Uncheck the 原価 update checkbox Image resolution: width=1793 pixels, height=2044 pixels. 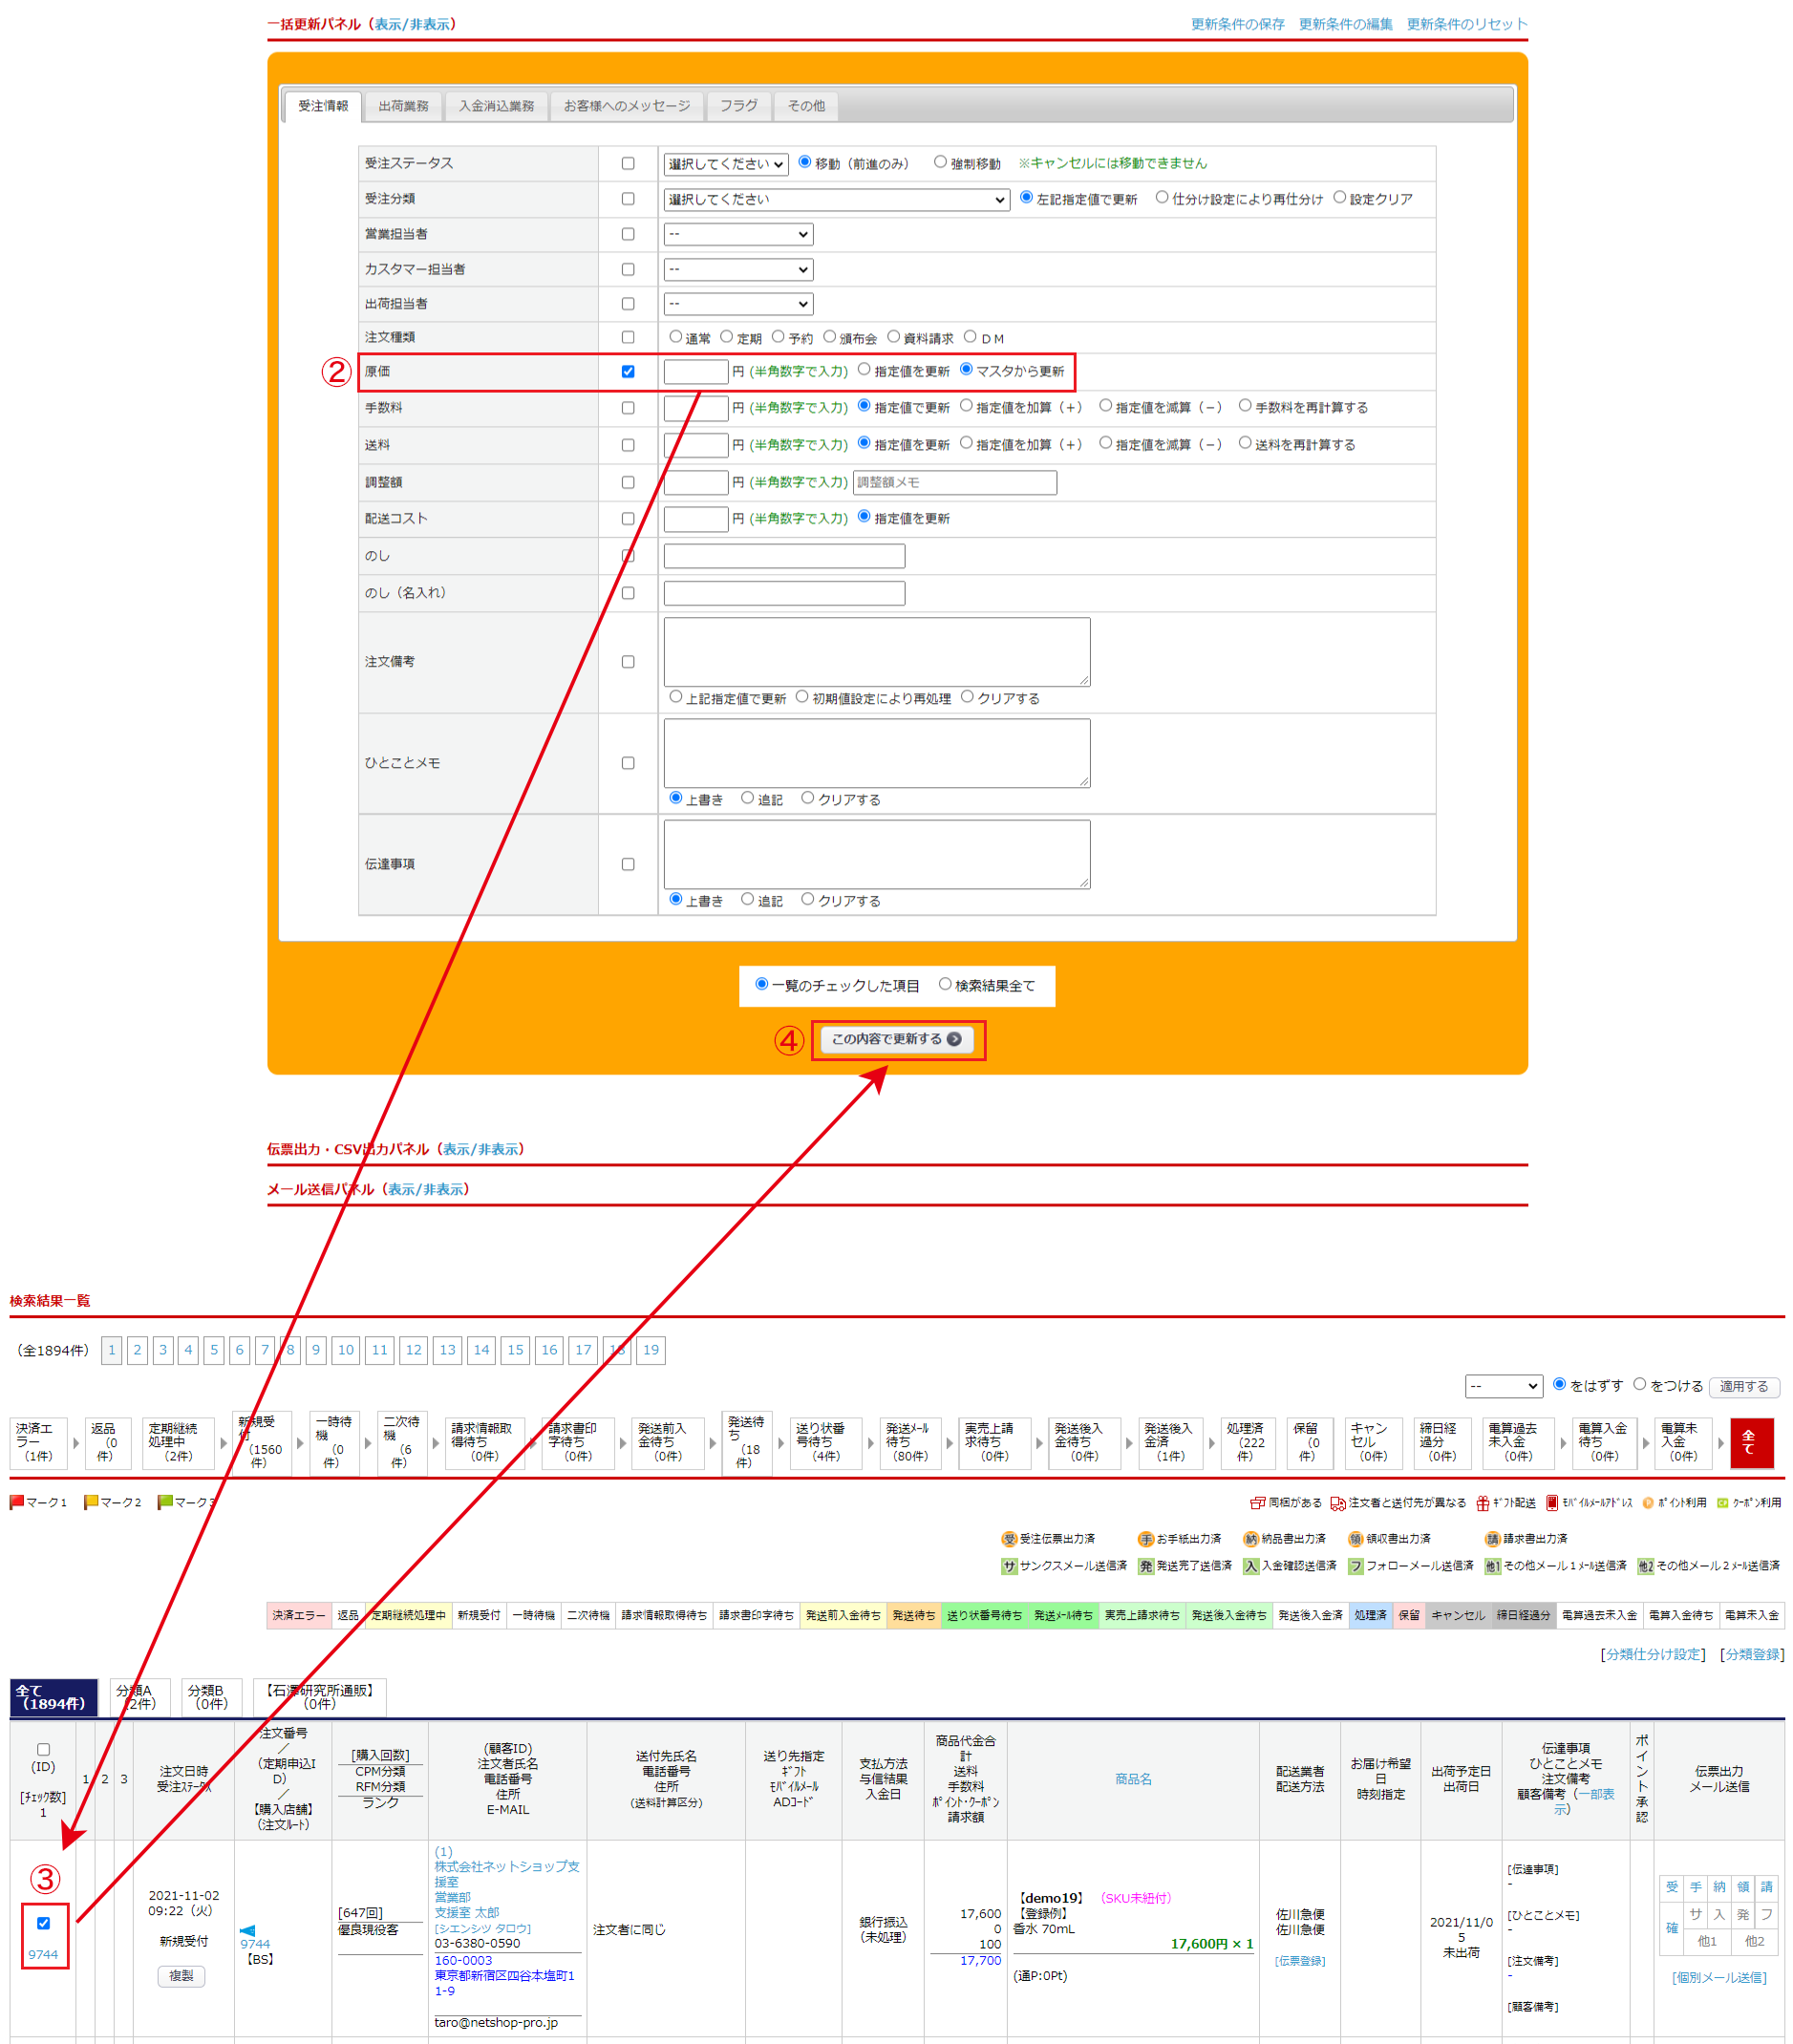click(x=628, y=371)
